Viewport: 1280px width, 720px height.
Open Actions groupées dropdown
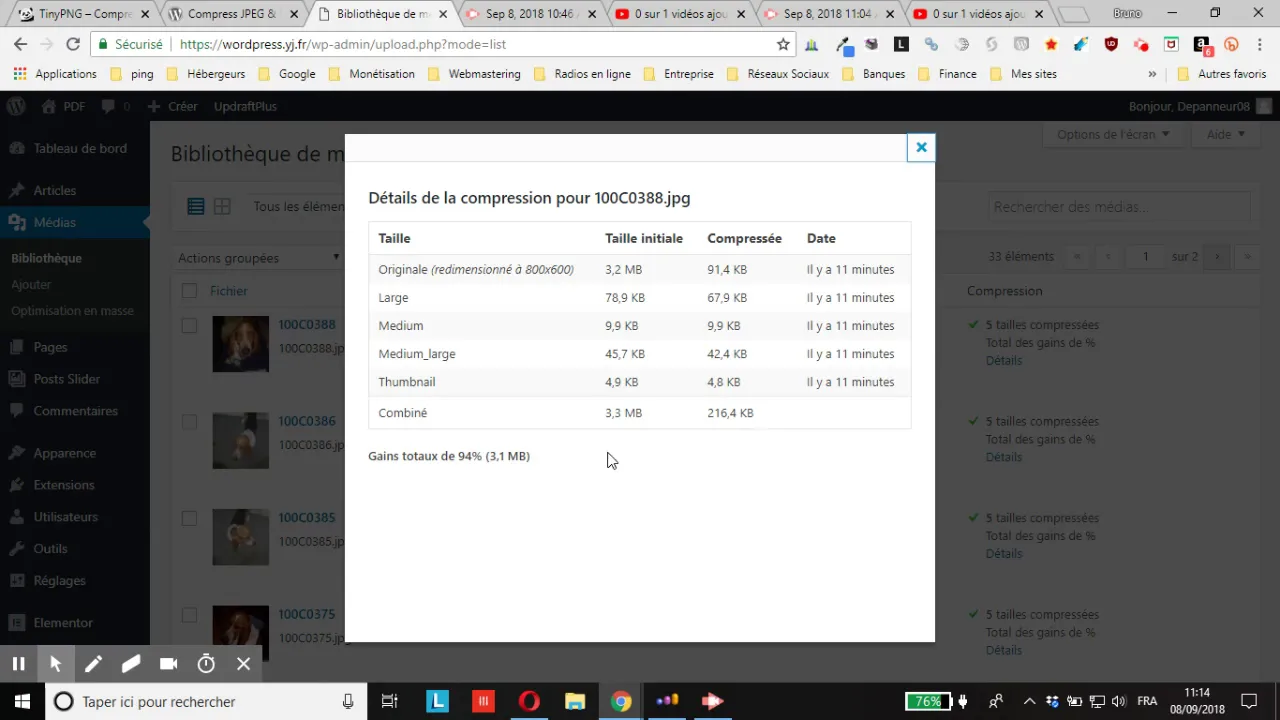tap(260, 258)
